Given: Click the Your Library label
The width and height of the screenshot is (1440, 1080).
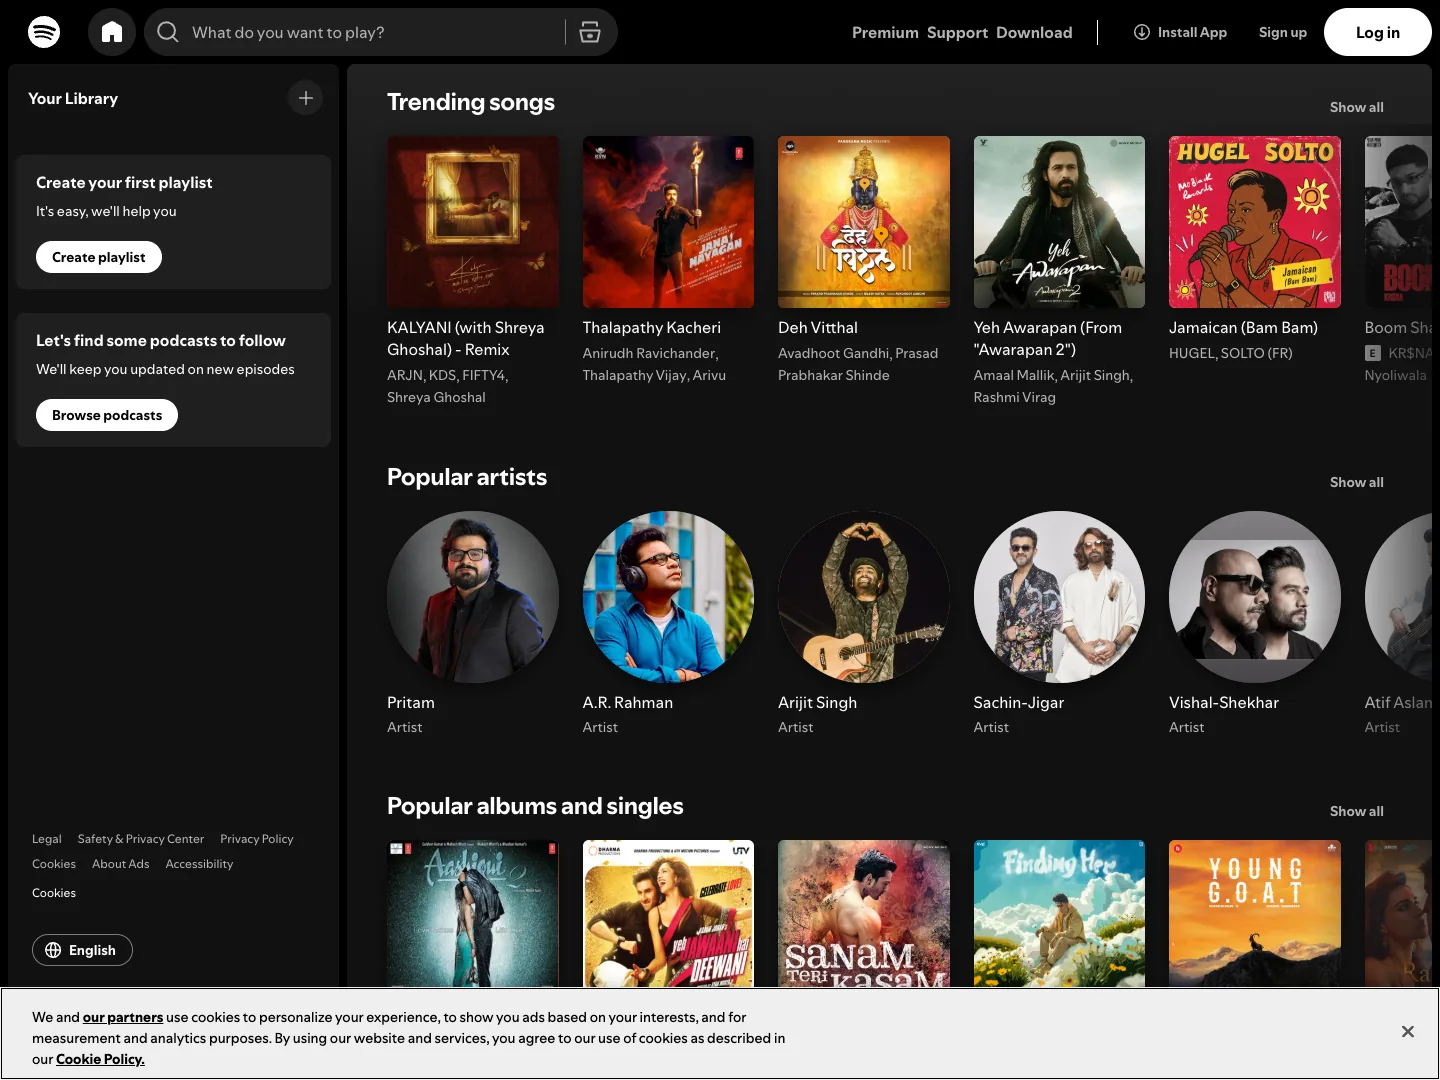Looking at the screenshot, I should pyautogui.click(x=73, y=98).
